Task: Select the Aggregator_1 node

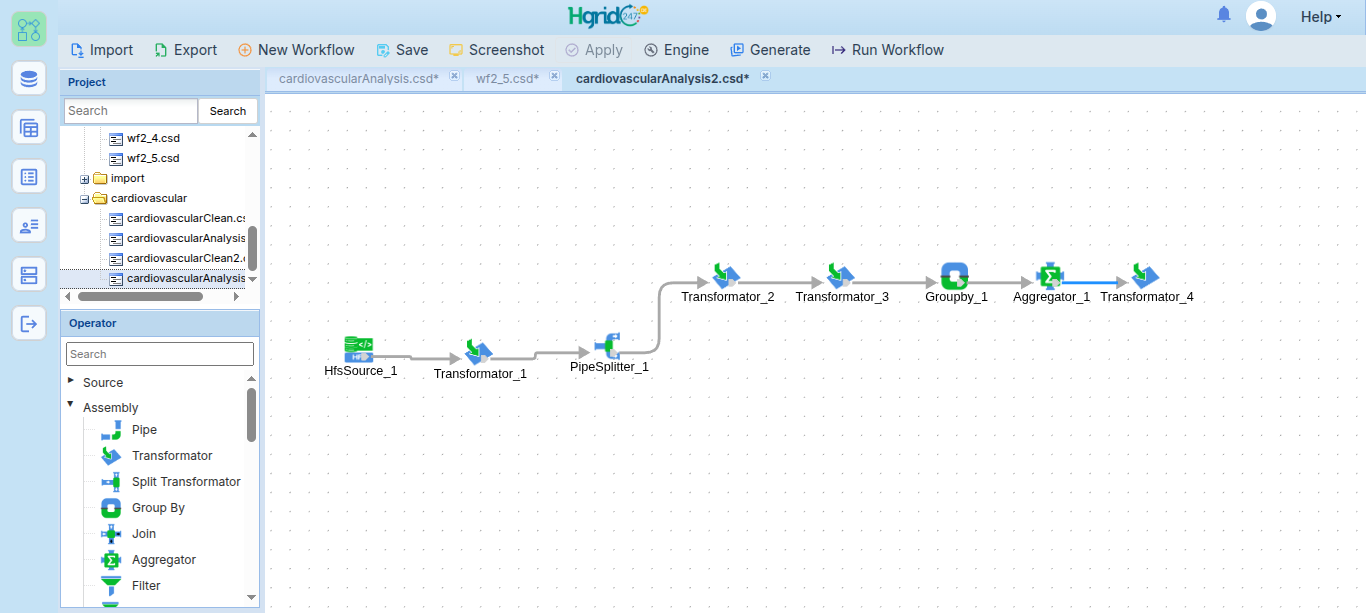Action: coord(1050,276)
